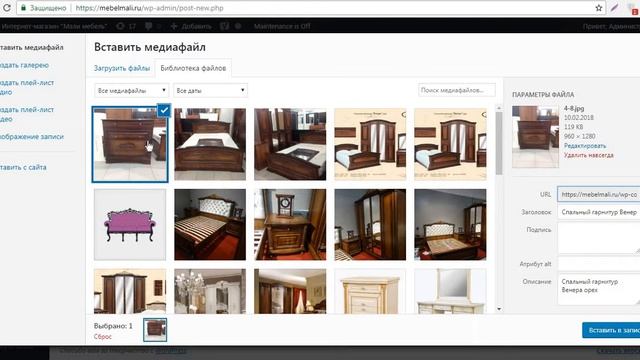The width and height of the screenshot is (640, 360).
Task: Click 'Редактировать' link in file parameters
Action: pos(585,146)
